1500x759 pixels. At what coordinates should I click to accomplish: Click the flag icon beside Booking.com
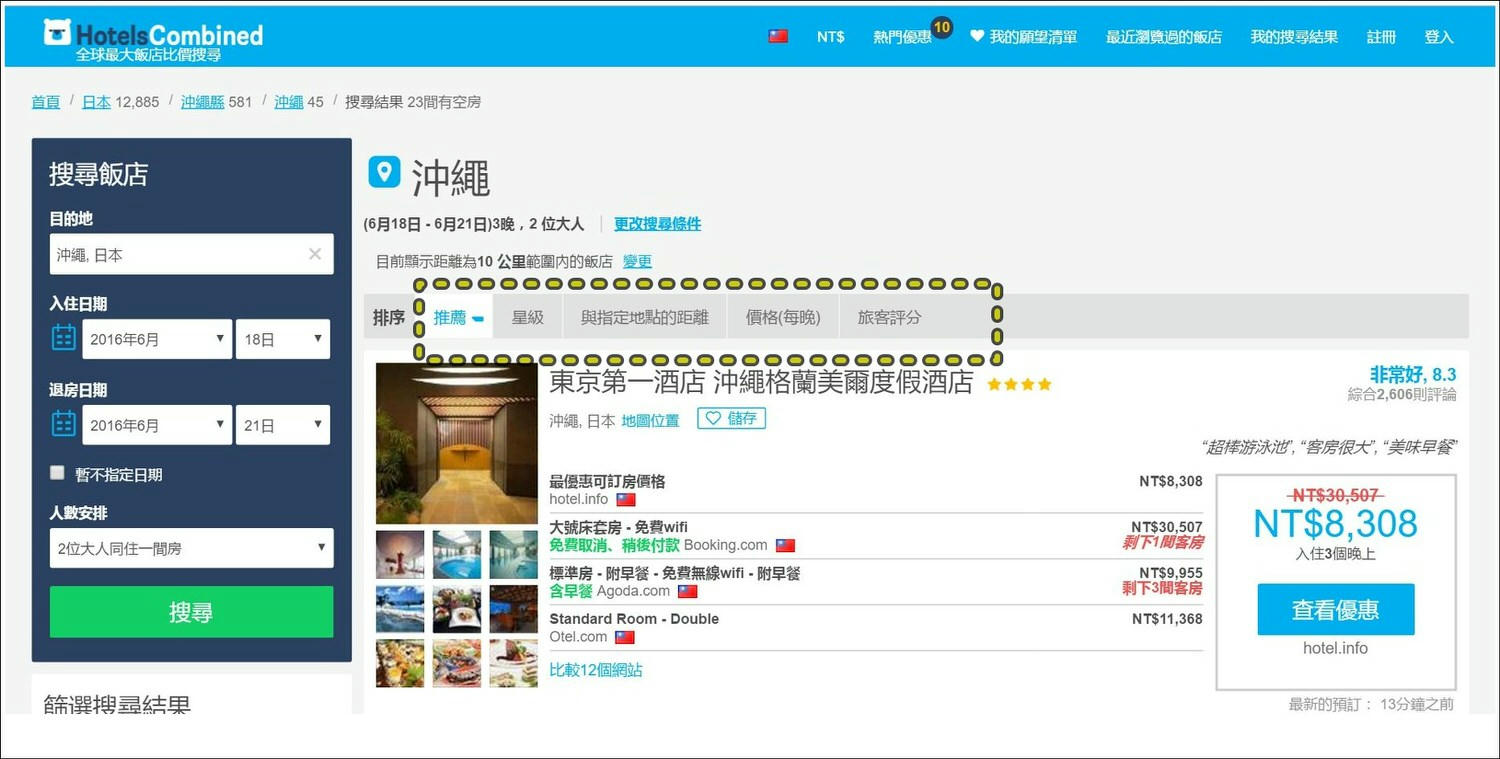pos(785,546)
